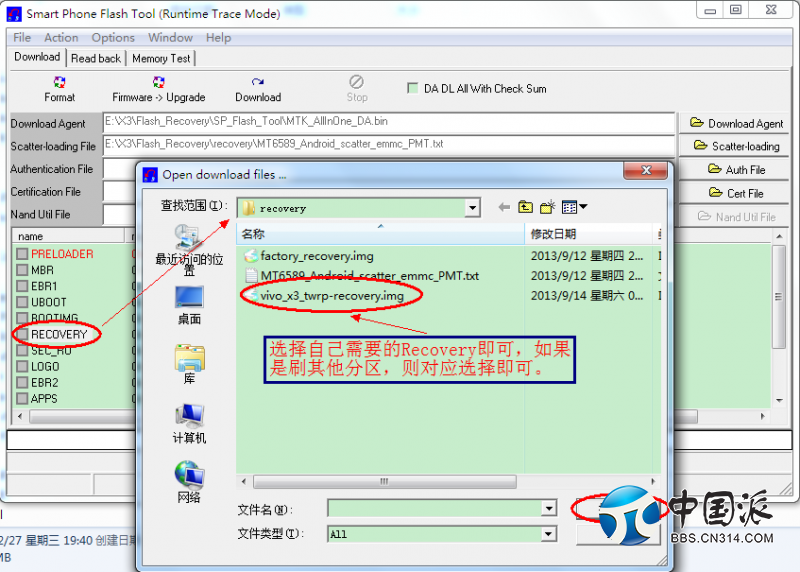Click the Download Agent path field

click(x=388, y=122)
